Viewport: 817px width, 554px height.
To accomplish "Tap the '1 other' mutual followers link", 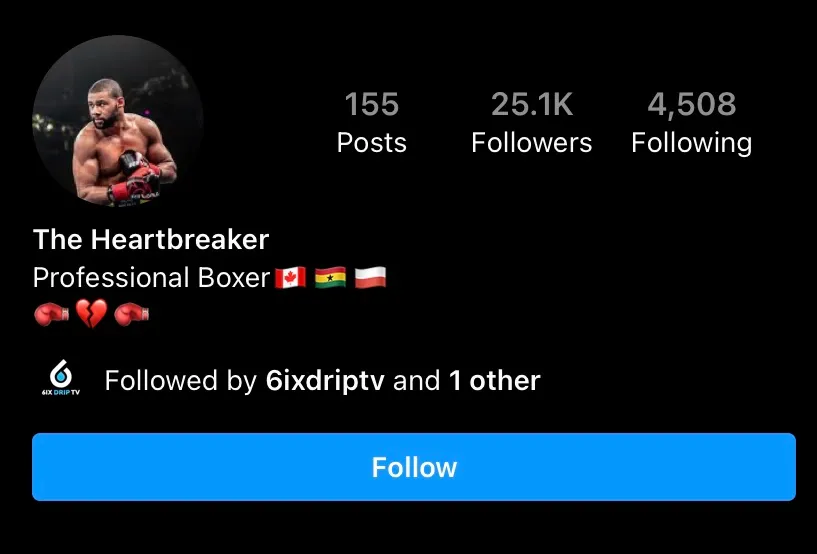I will pyautogui.click(x=494, y=380).
